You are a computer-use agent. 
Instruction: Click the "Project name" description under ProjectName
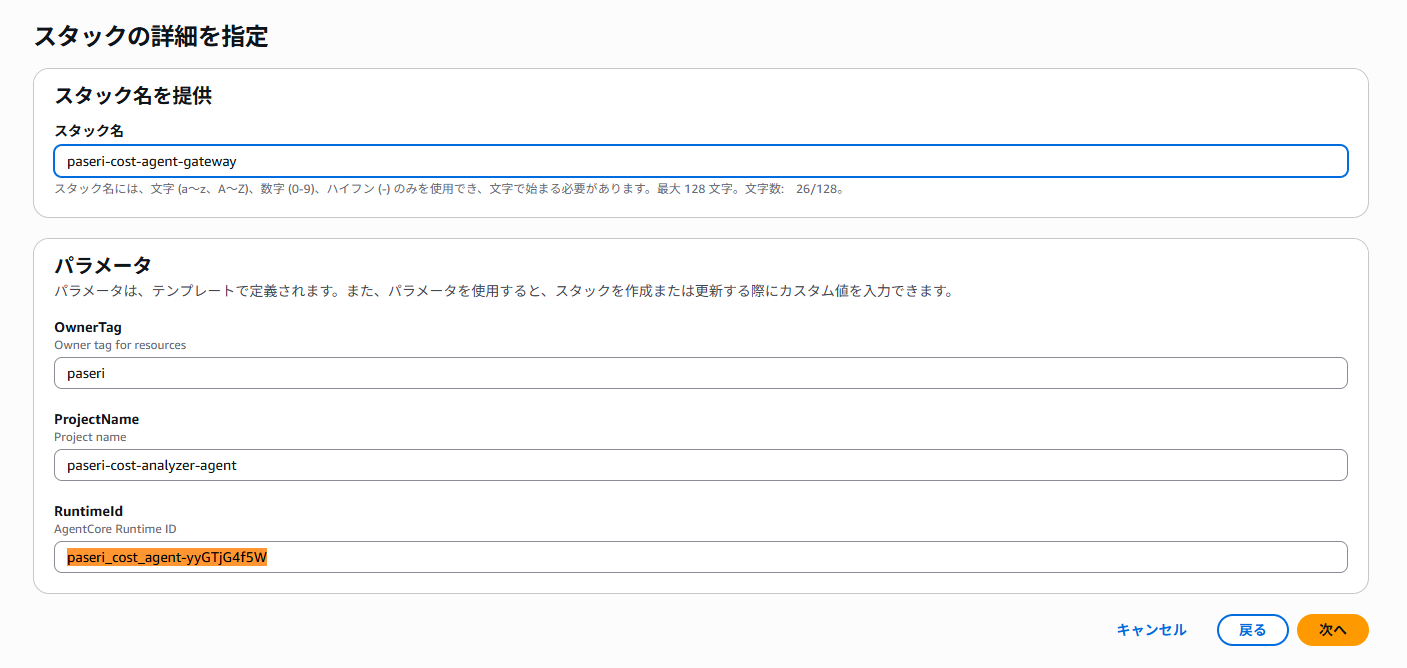click(x=90, y=437)
